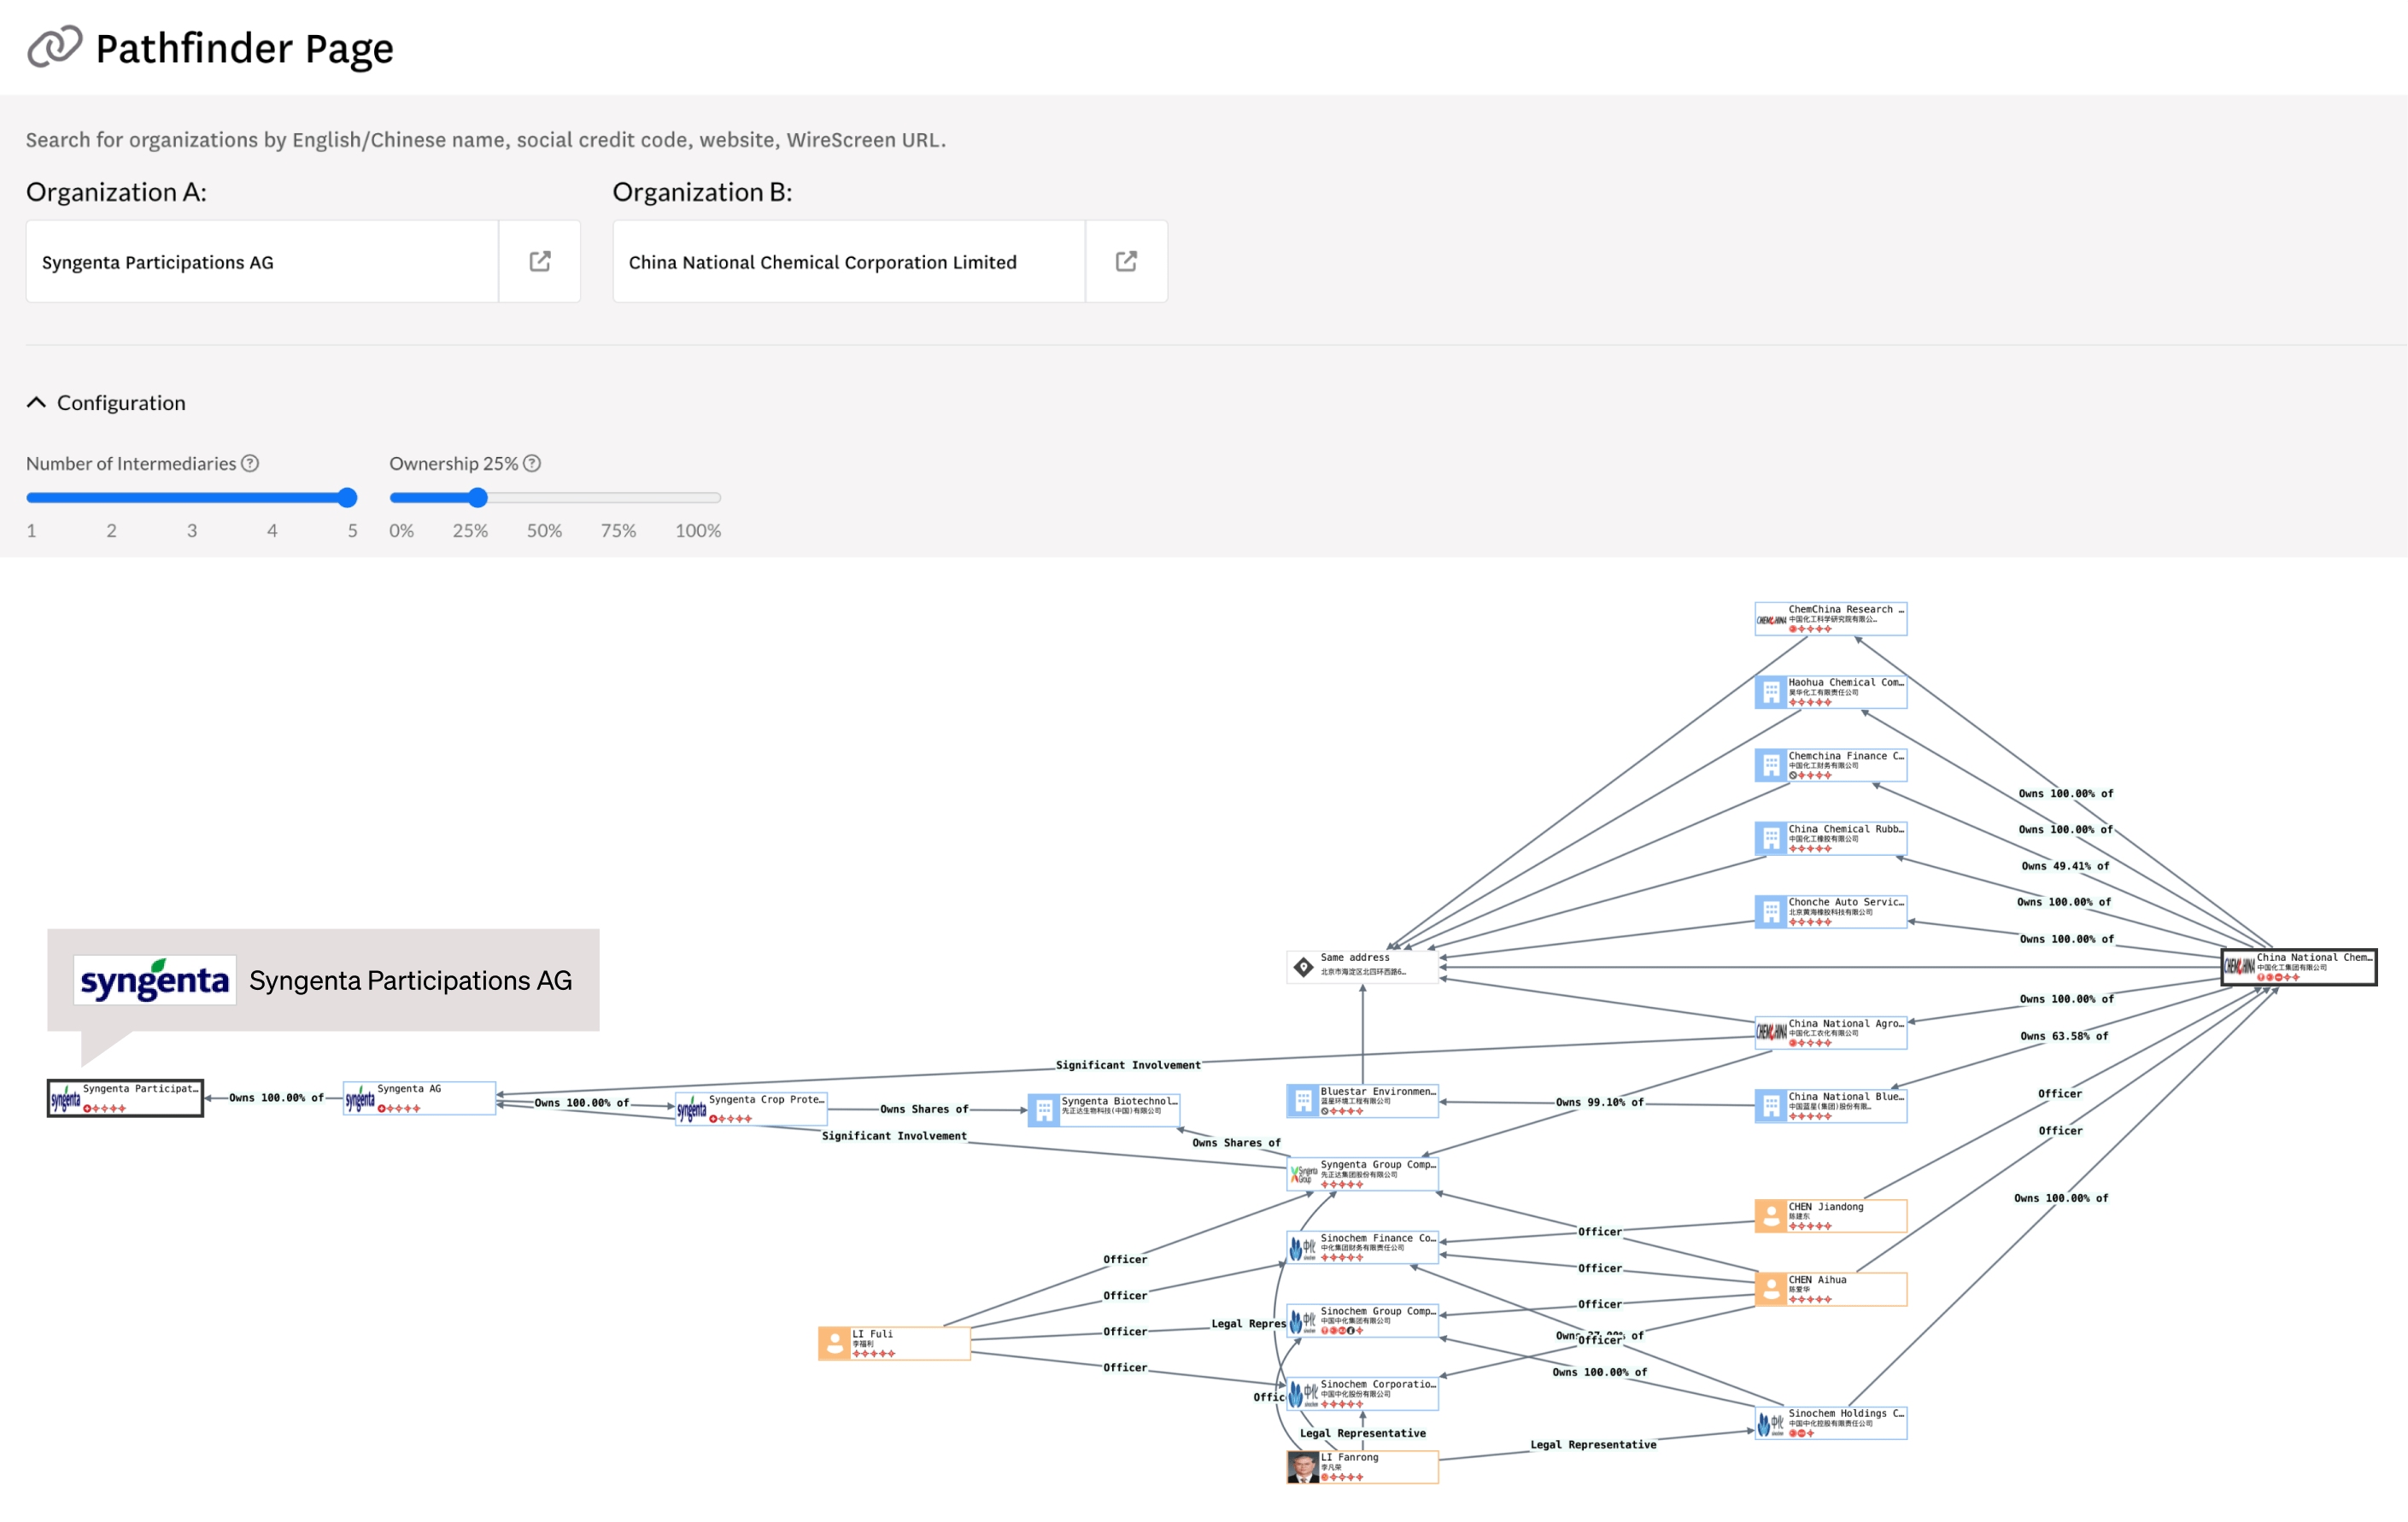
Task: Select the Syngenta AG node
Action: coord(419,1098)
